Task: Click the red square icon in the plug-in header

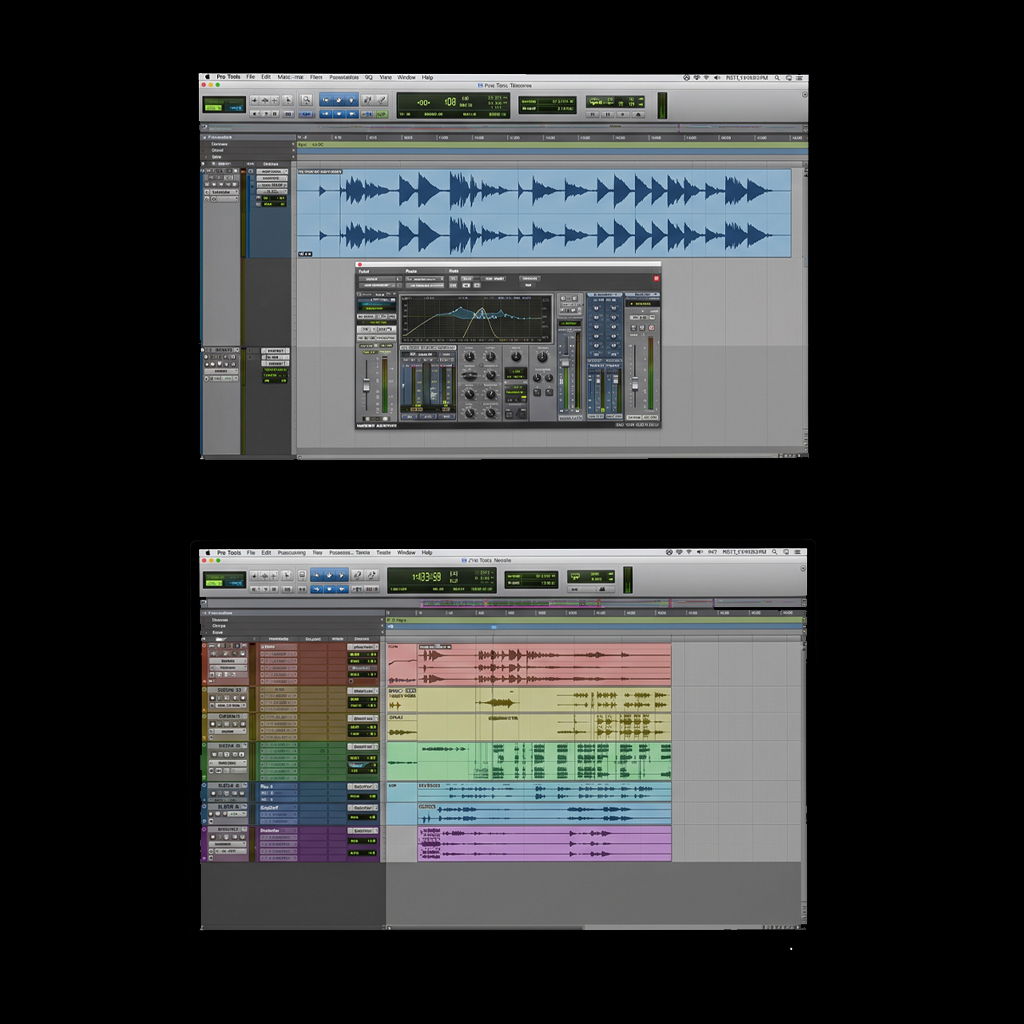Action: coord(656,279)
